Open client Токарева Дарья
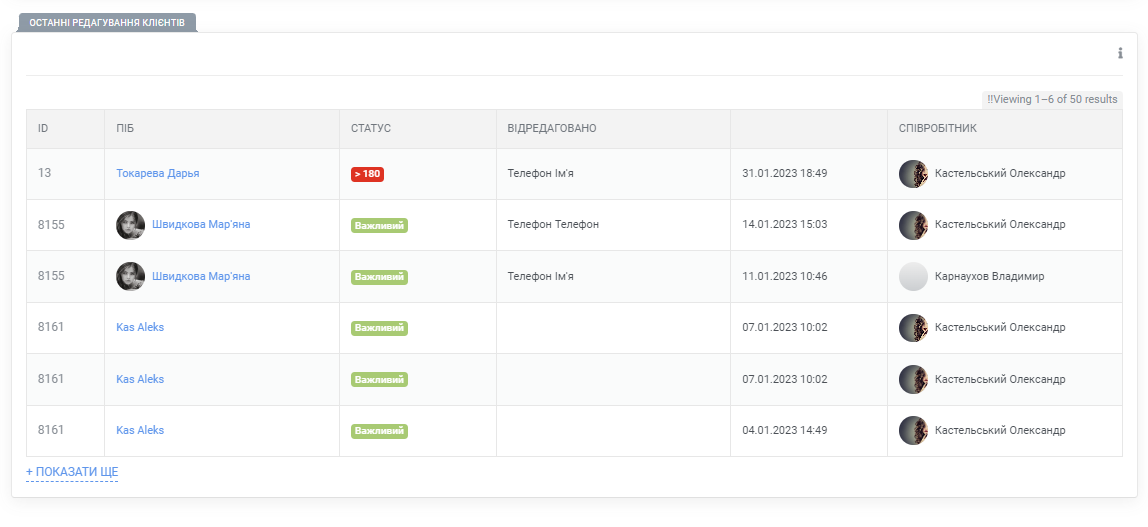The height and width of the screenshot is (527, 1148). 157,173
